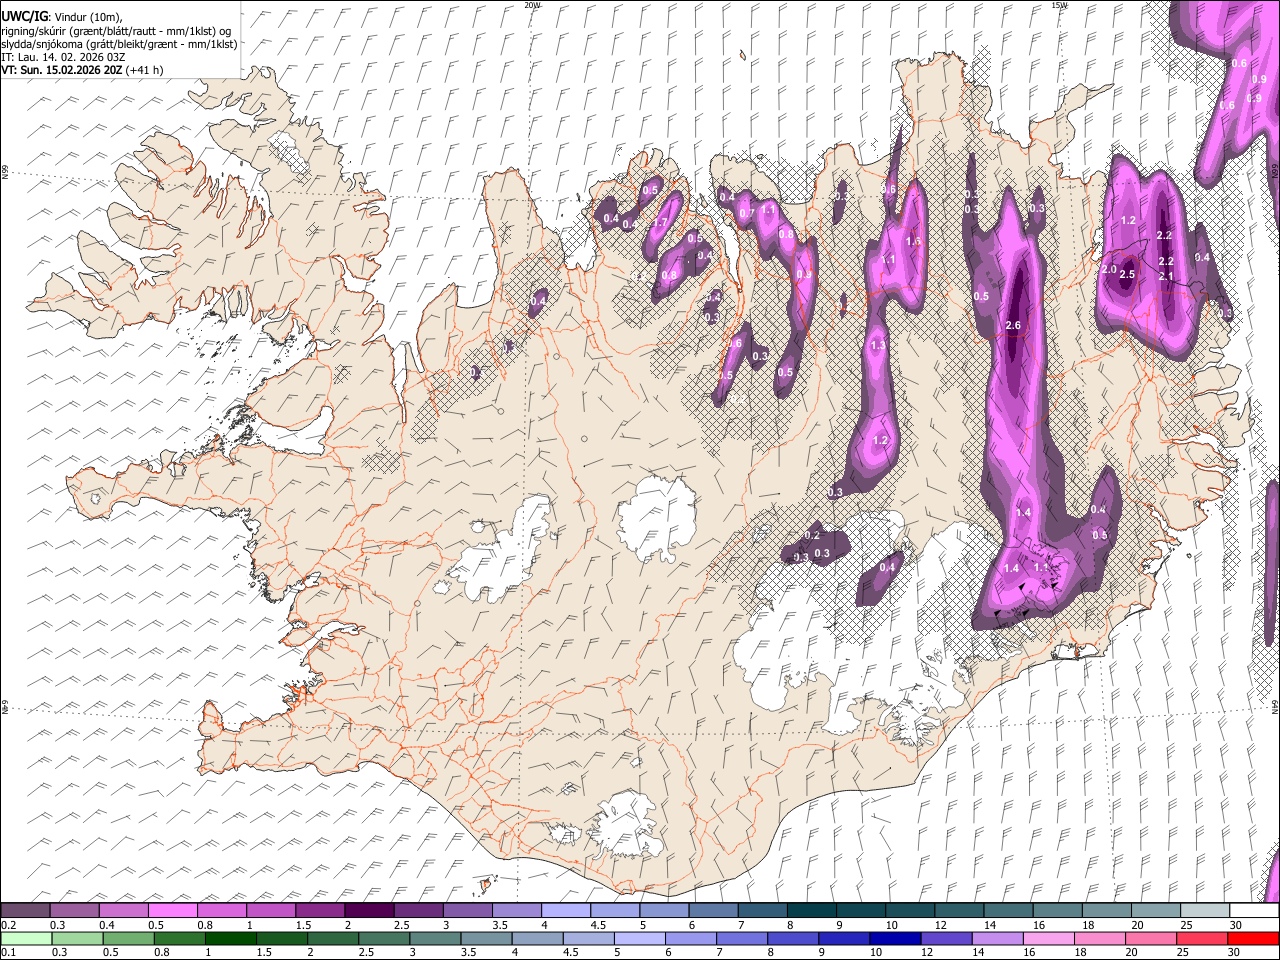Viewport: 1280px width, 960px height.
Task: Click the 'UWC/IG' title text in header box
Action: pos(24,16)
